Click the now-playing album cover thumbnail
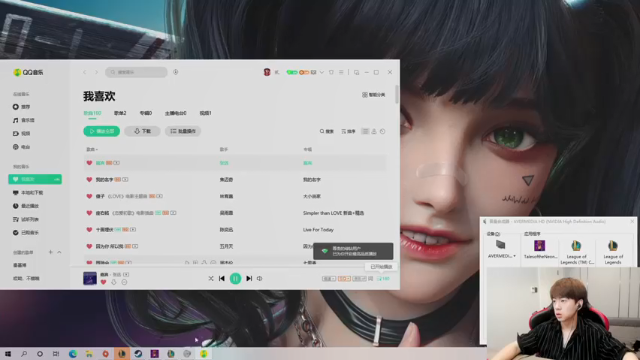Image resolution: width=640 pixels, height=360 pixels. tap(90, 278)
